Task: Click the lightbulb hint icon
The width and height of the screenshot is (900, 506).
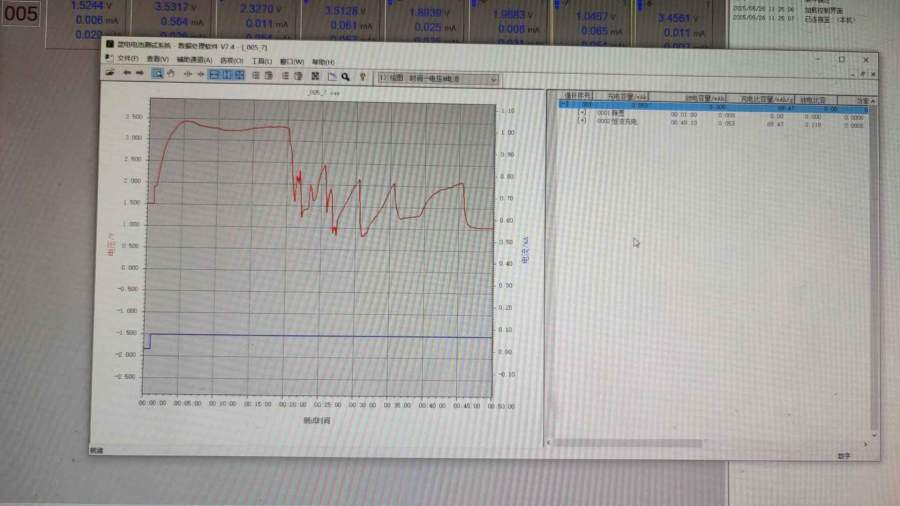Action: (x=361, y=76)
